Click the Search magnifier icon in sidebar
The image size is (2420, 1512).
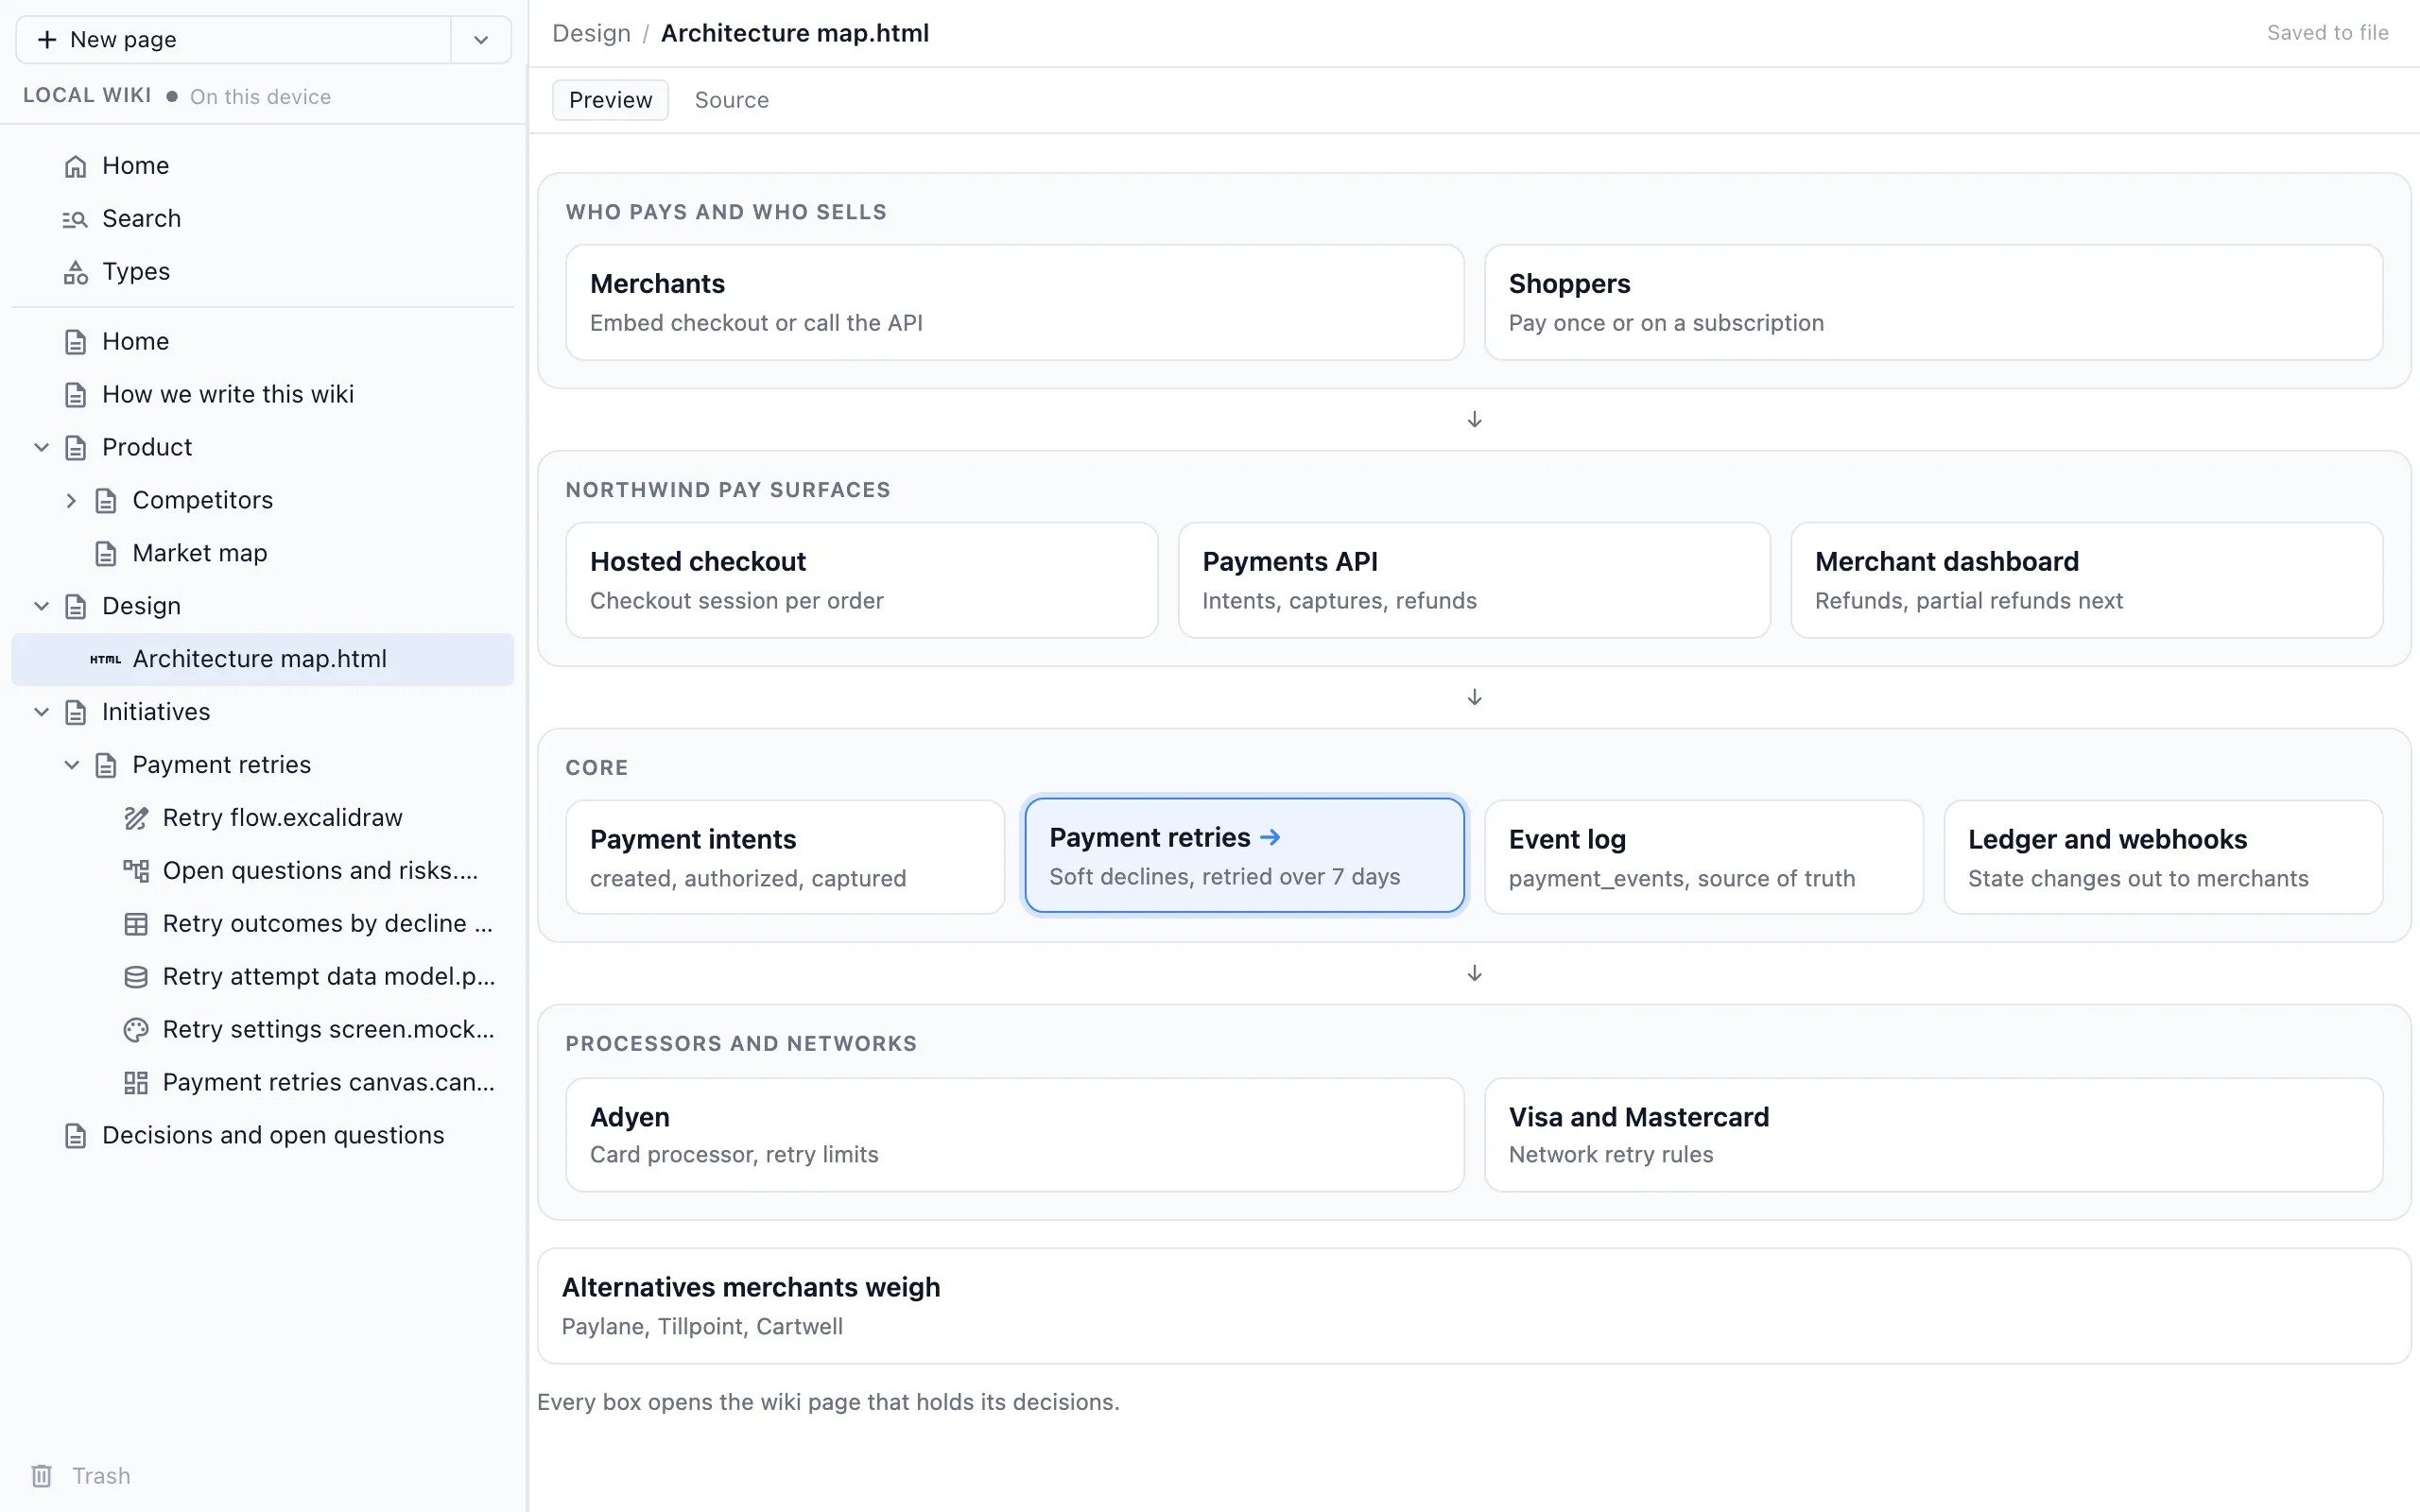click(x=75, y=219)
